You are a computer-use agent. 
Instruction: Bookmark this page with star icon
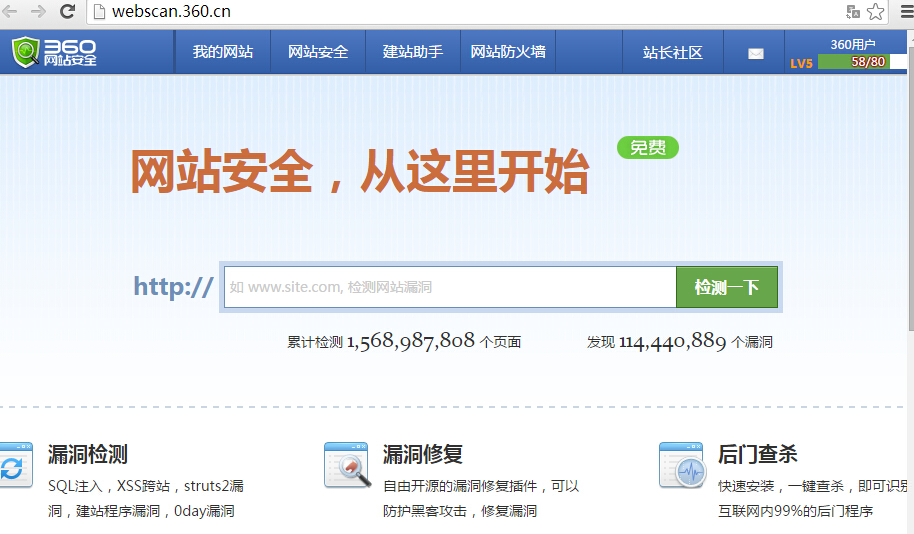(876, 12)
